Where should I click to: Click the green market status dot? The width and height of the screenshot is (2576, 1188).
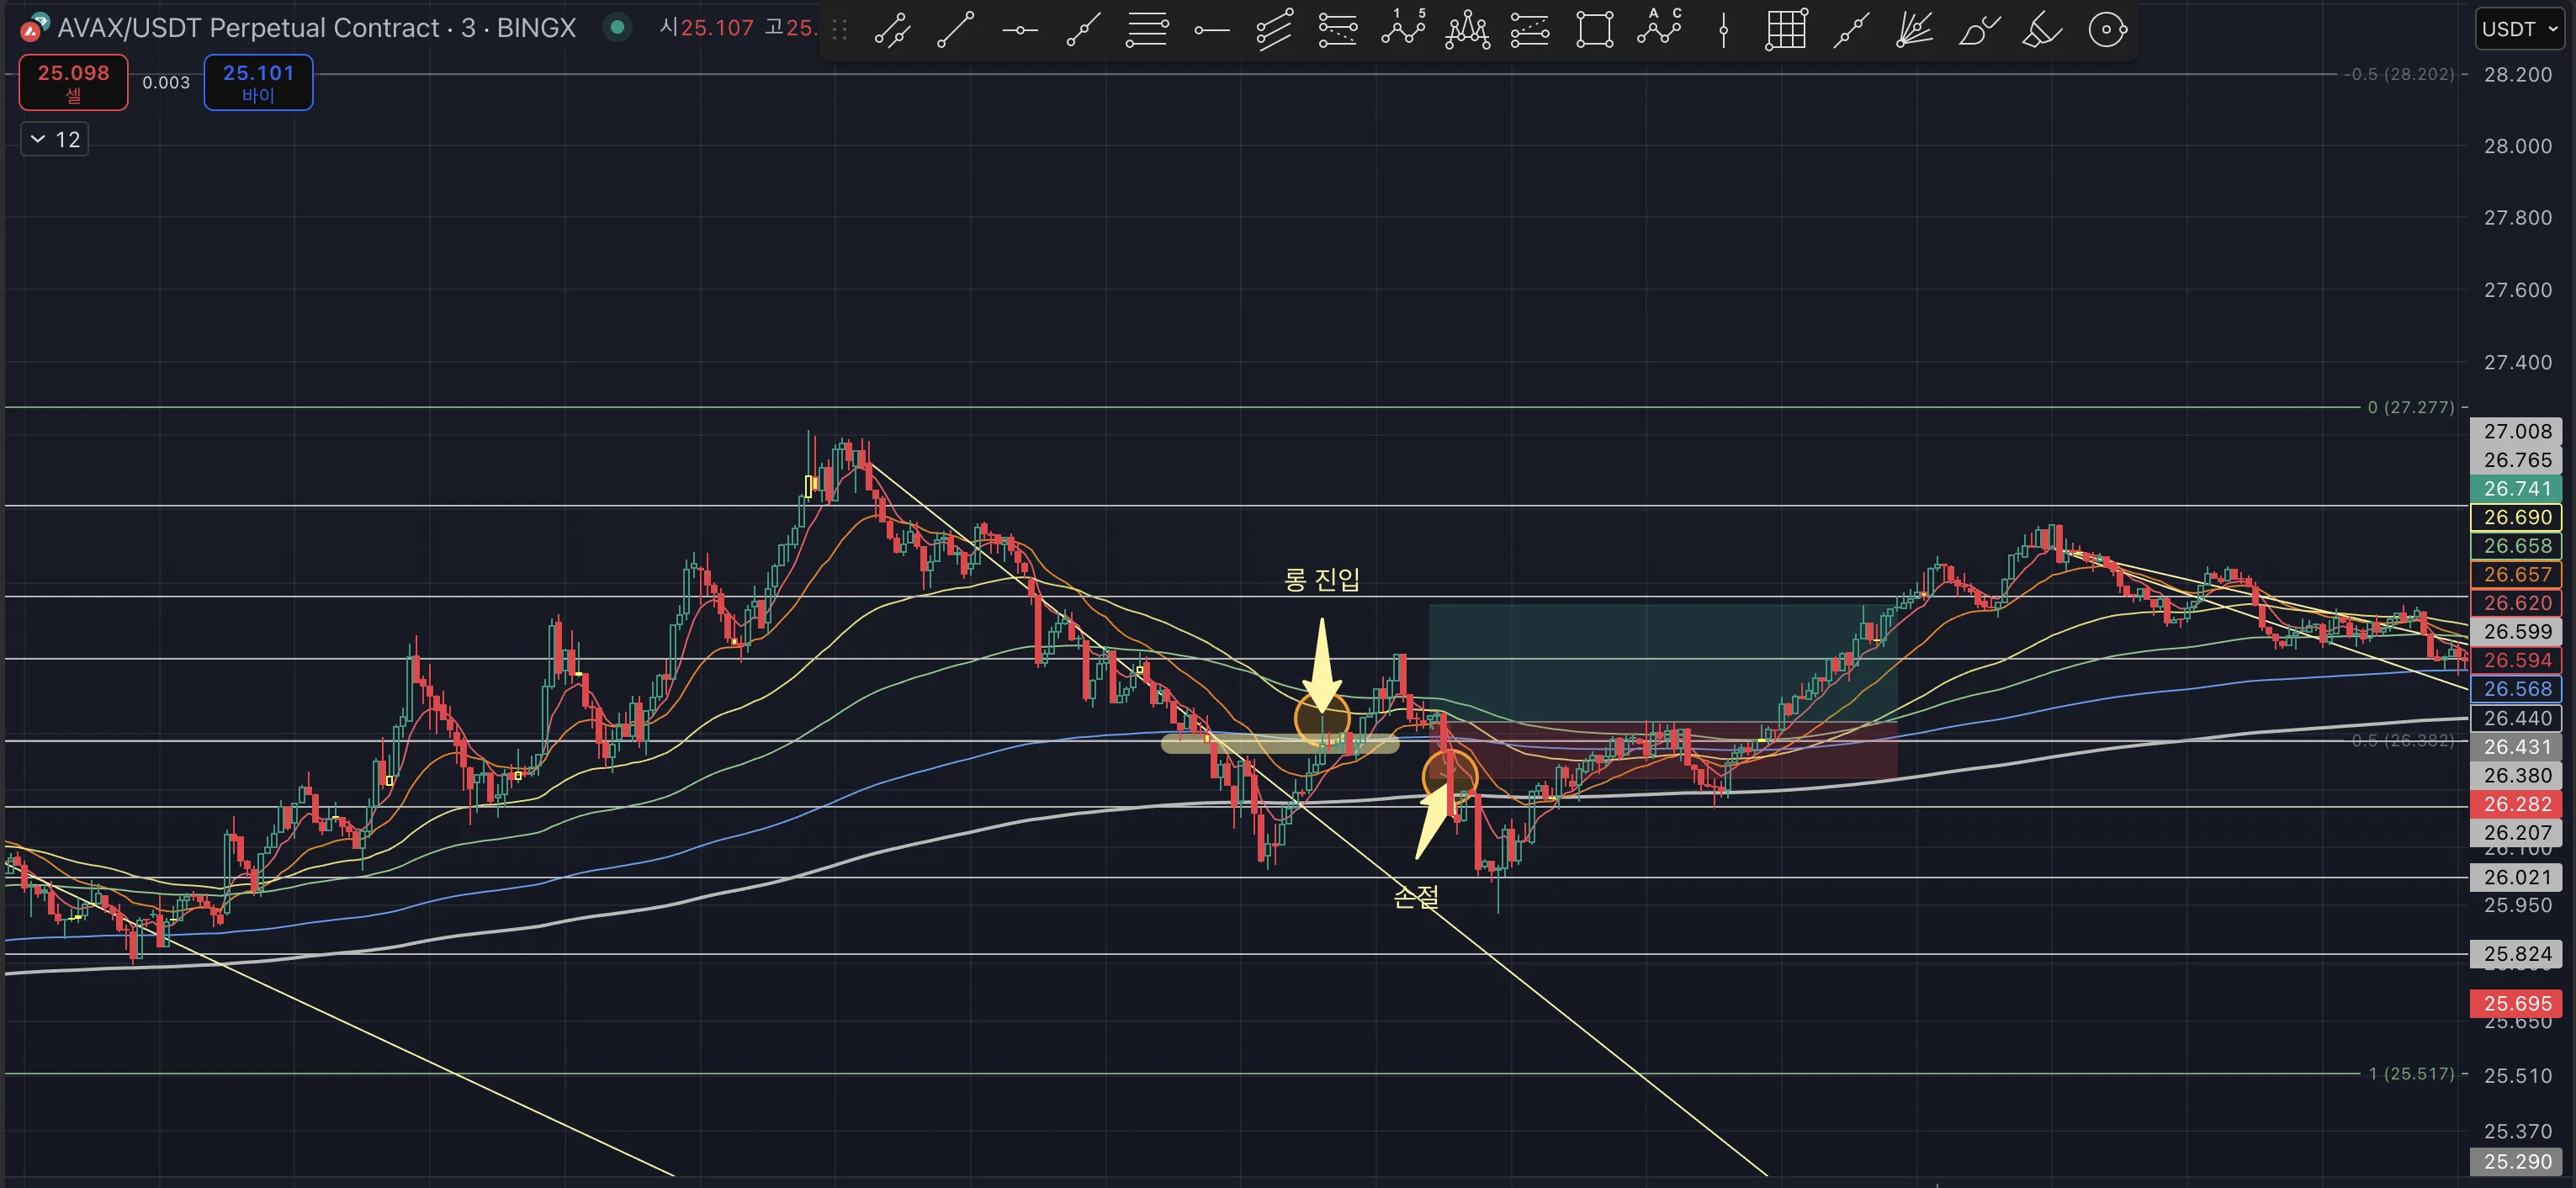pos(618,27)
